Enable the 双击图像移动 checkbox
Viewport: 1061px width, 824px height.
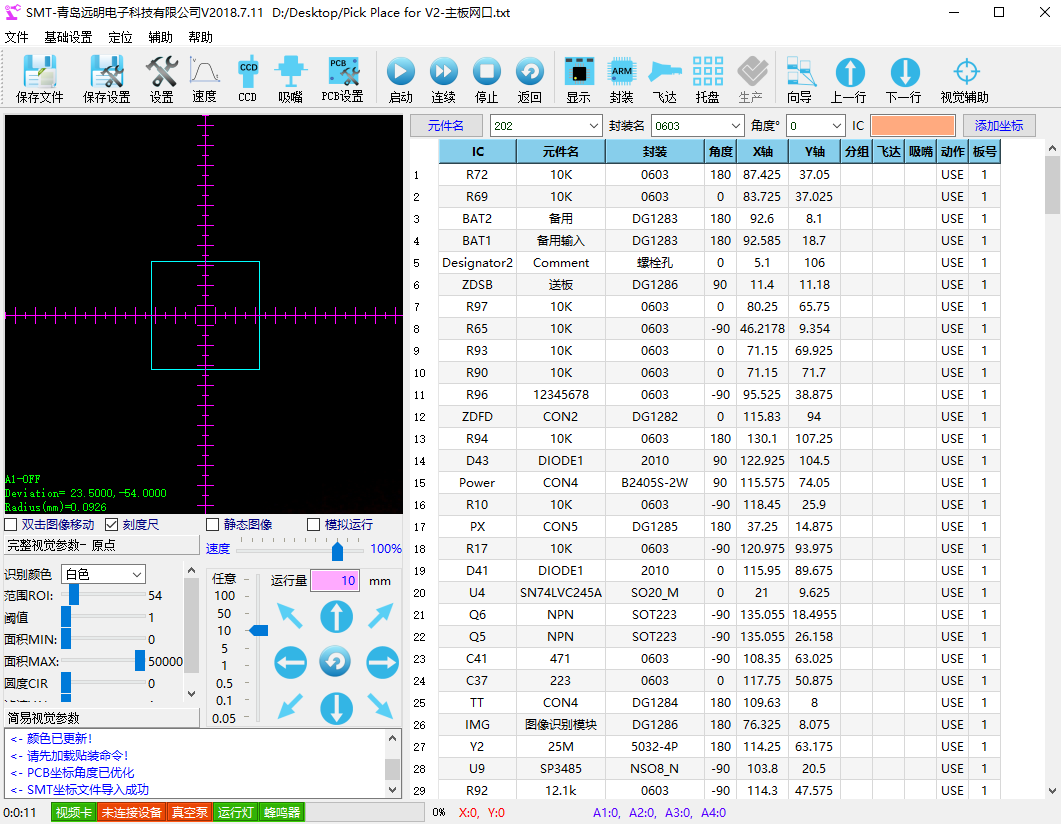11,525
